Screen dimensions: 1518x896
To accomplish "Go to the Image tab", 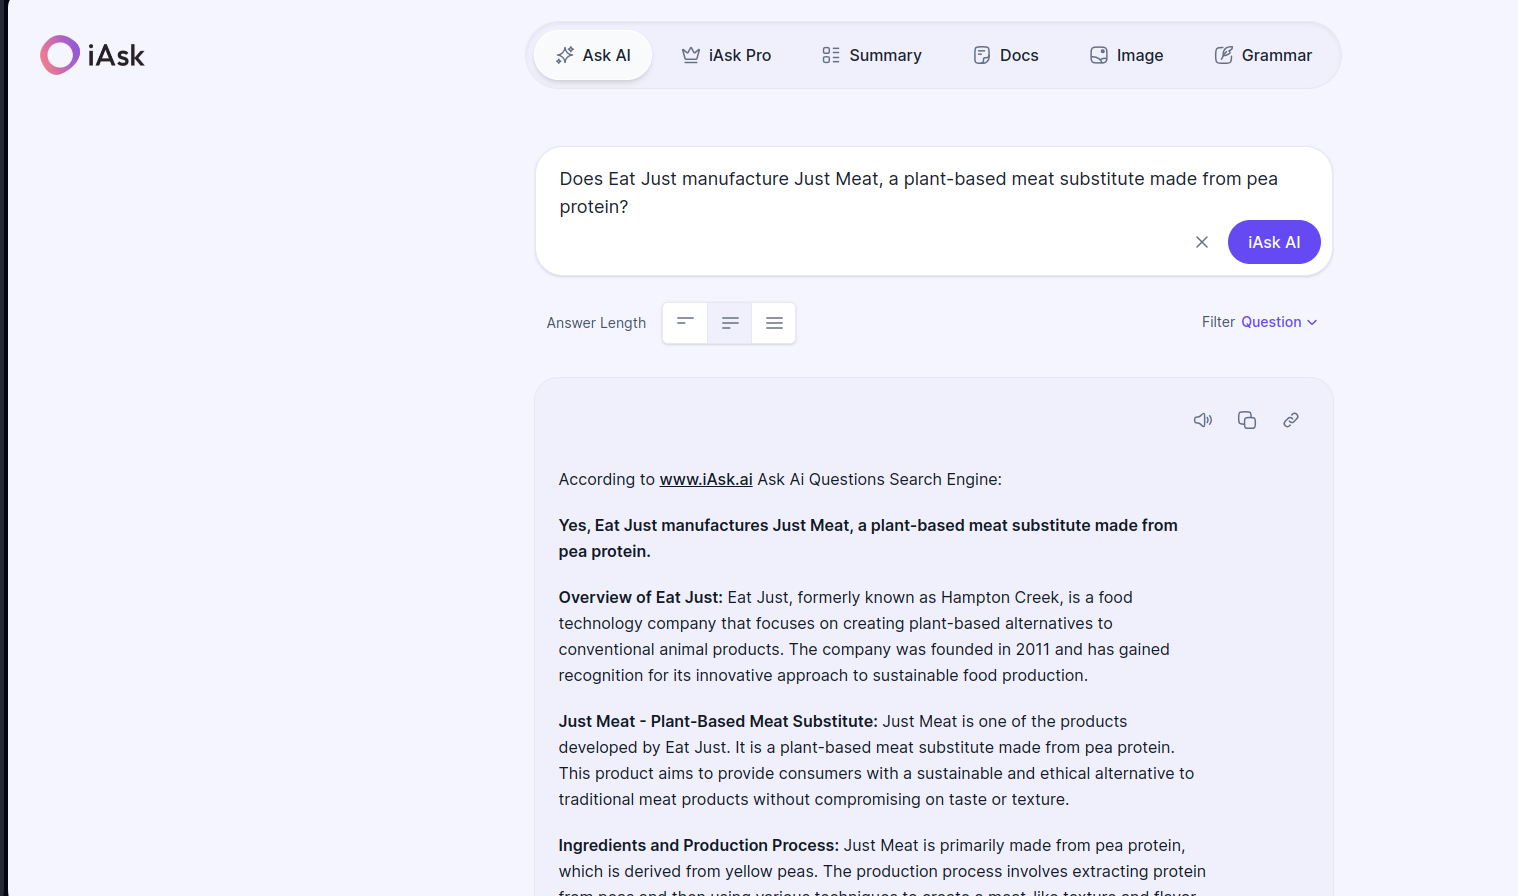I will tap(1126, 55).
